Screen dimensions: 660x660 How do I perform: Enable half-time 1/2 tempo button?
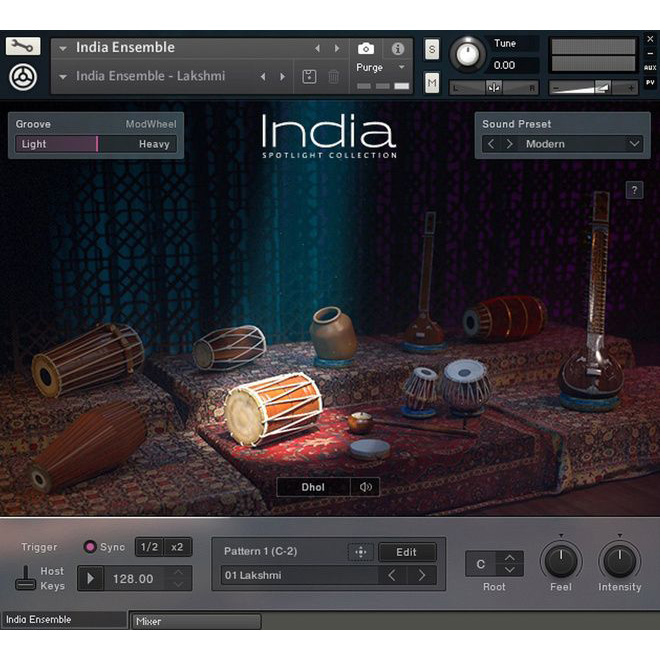pyautogui.click(x=149, y=547)
